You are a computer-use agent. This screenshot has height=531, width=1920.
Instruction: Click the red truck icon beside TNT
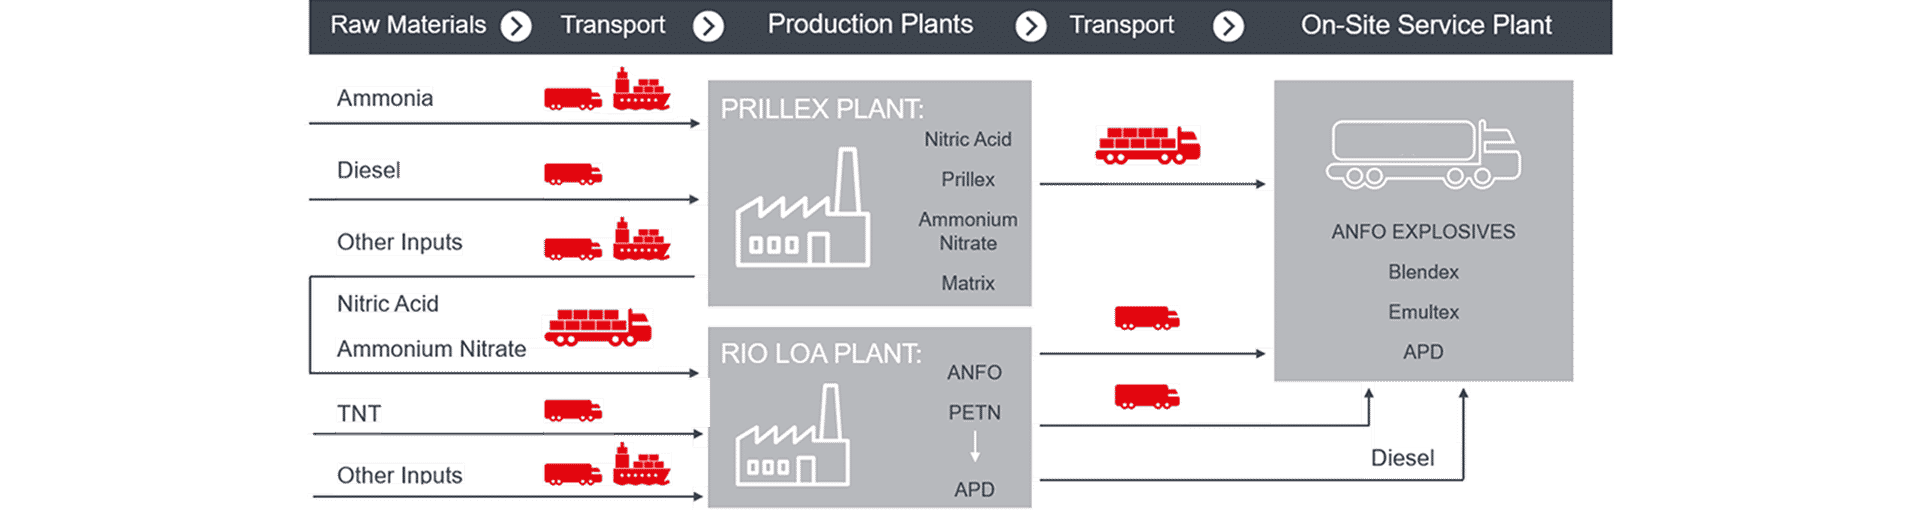coord(573,410)
